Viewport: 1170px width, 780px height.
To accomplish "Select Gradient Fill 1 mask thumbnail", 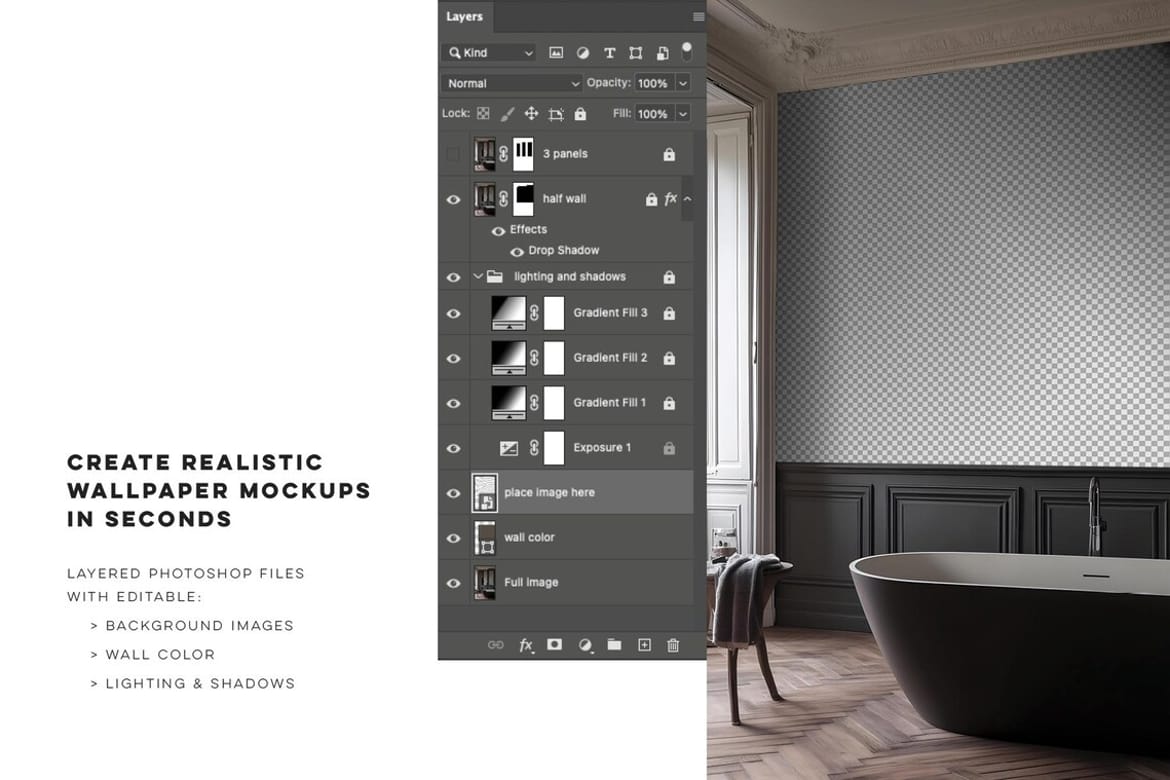I will click(x=554, y=402).
